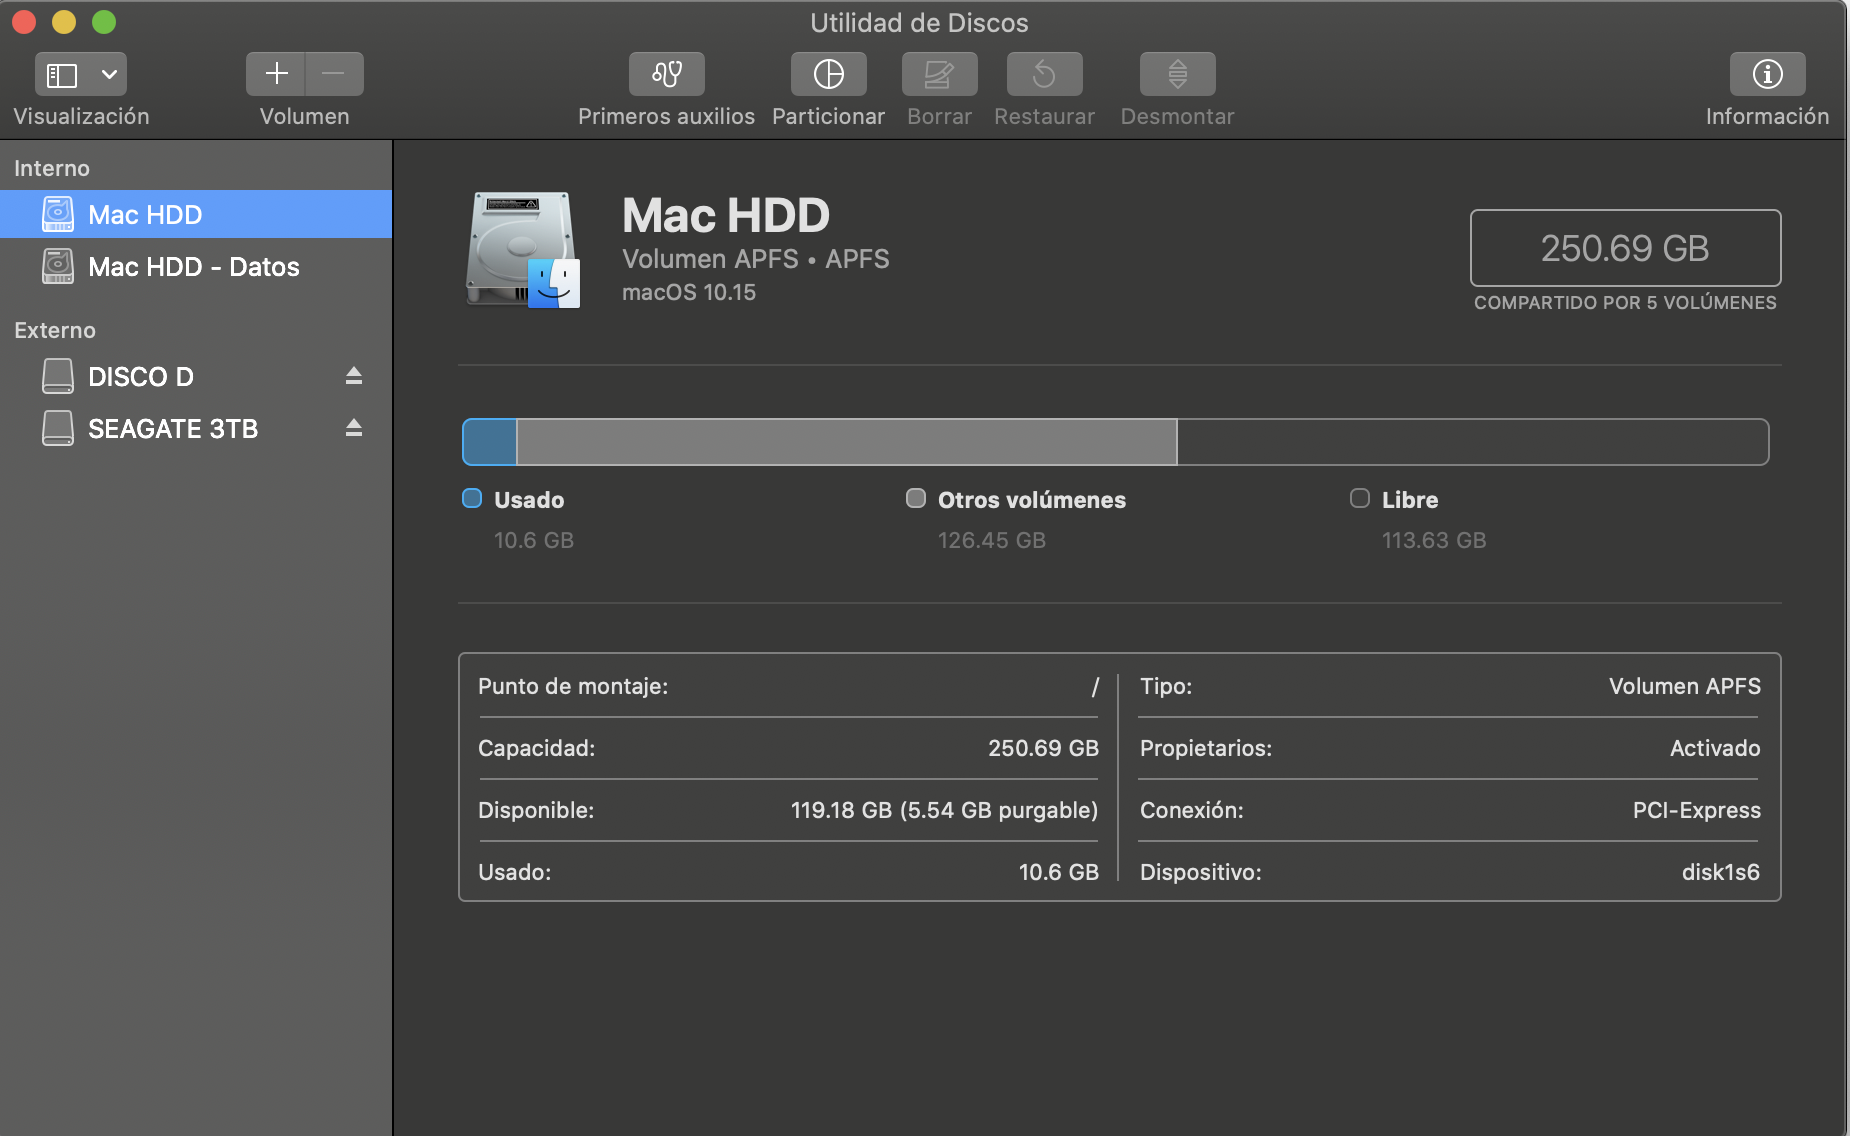Expand the Visualización dropdown chevron
The image size is (1850, 1136).
pyautogui.click(x=109, y=75)
